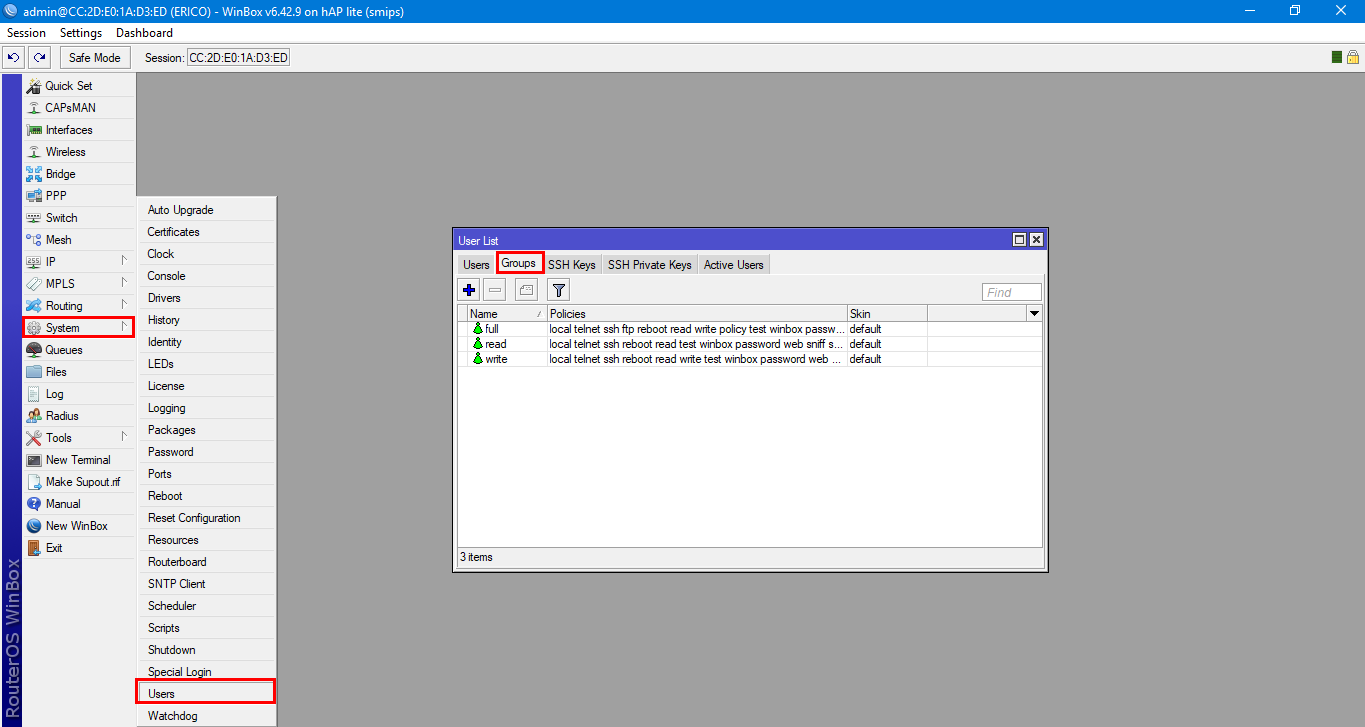Switch to Active Users tab
Viewport: 1365px width, 727px height.
coord(733,265)
